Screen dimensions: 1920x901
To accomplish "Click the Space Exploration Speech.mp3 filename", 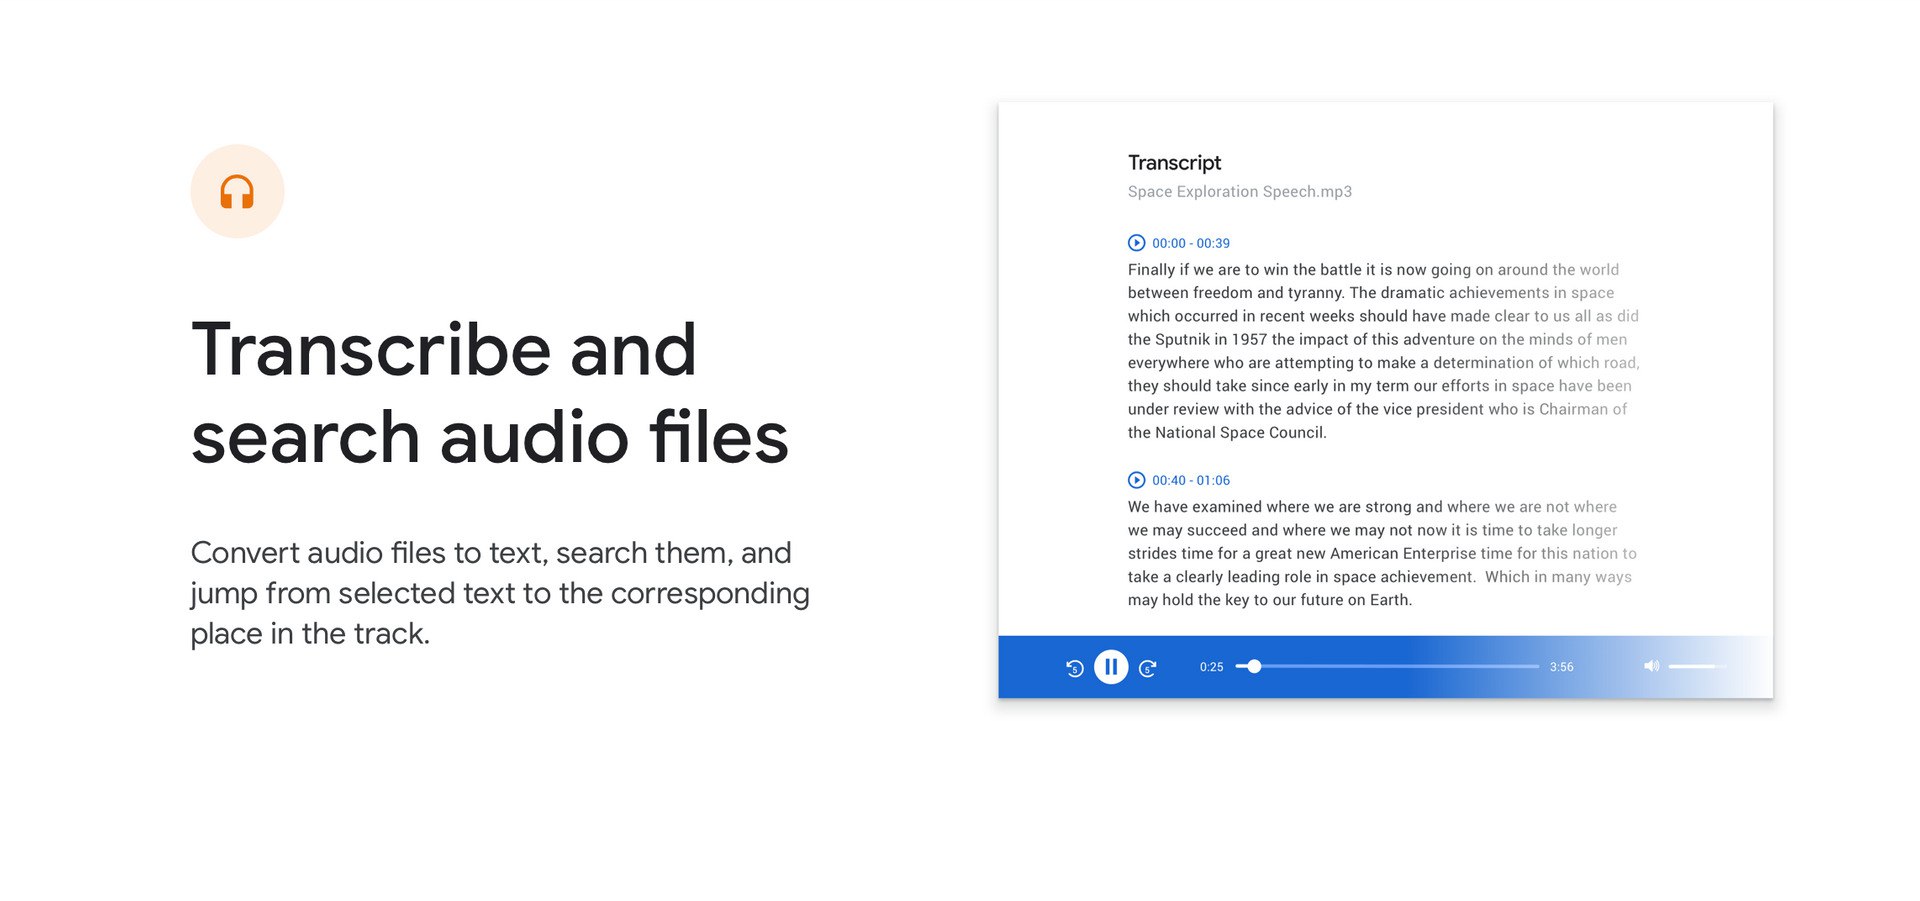I will [x=1239, y=191].
